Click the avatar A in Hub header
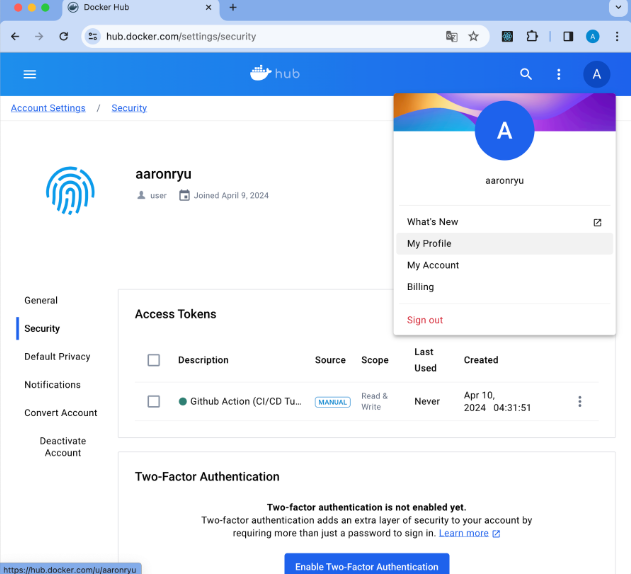 click(x=596, y=74)
